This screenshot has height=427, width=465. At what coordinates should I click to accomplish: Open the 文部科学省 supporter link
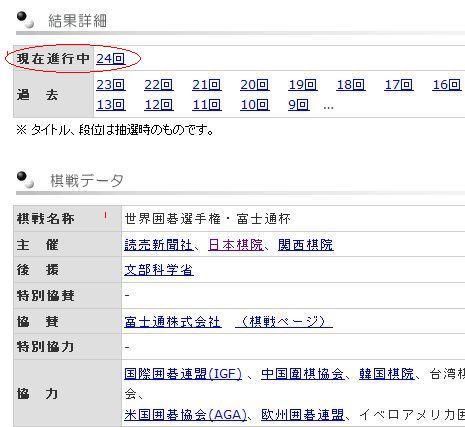tap(159, 270)
